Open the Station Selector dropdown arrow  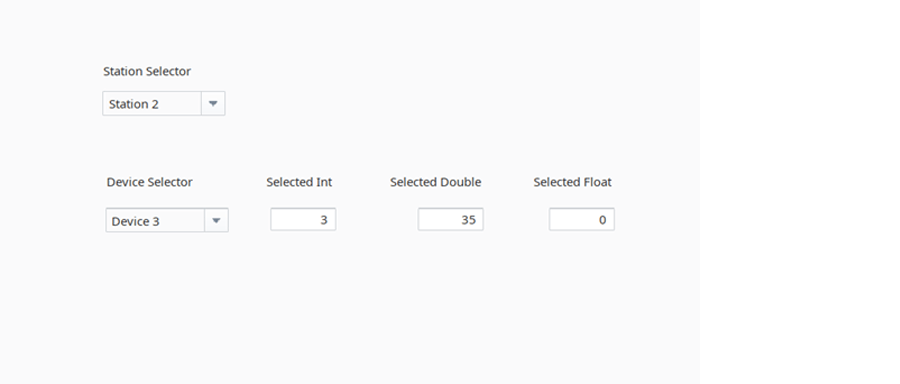tap(213, 104)
